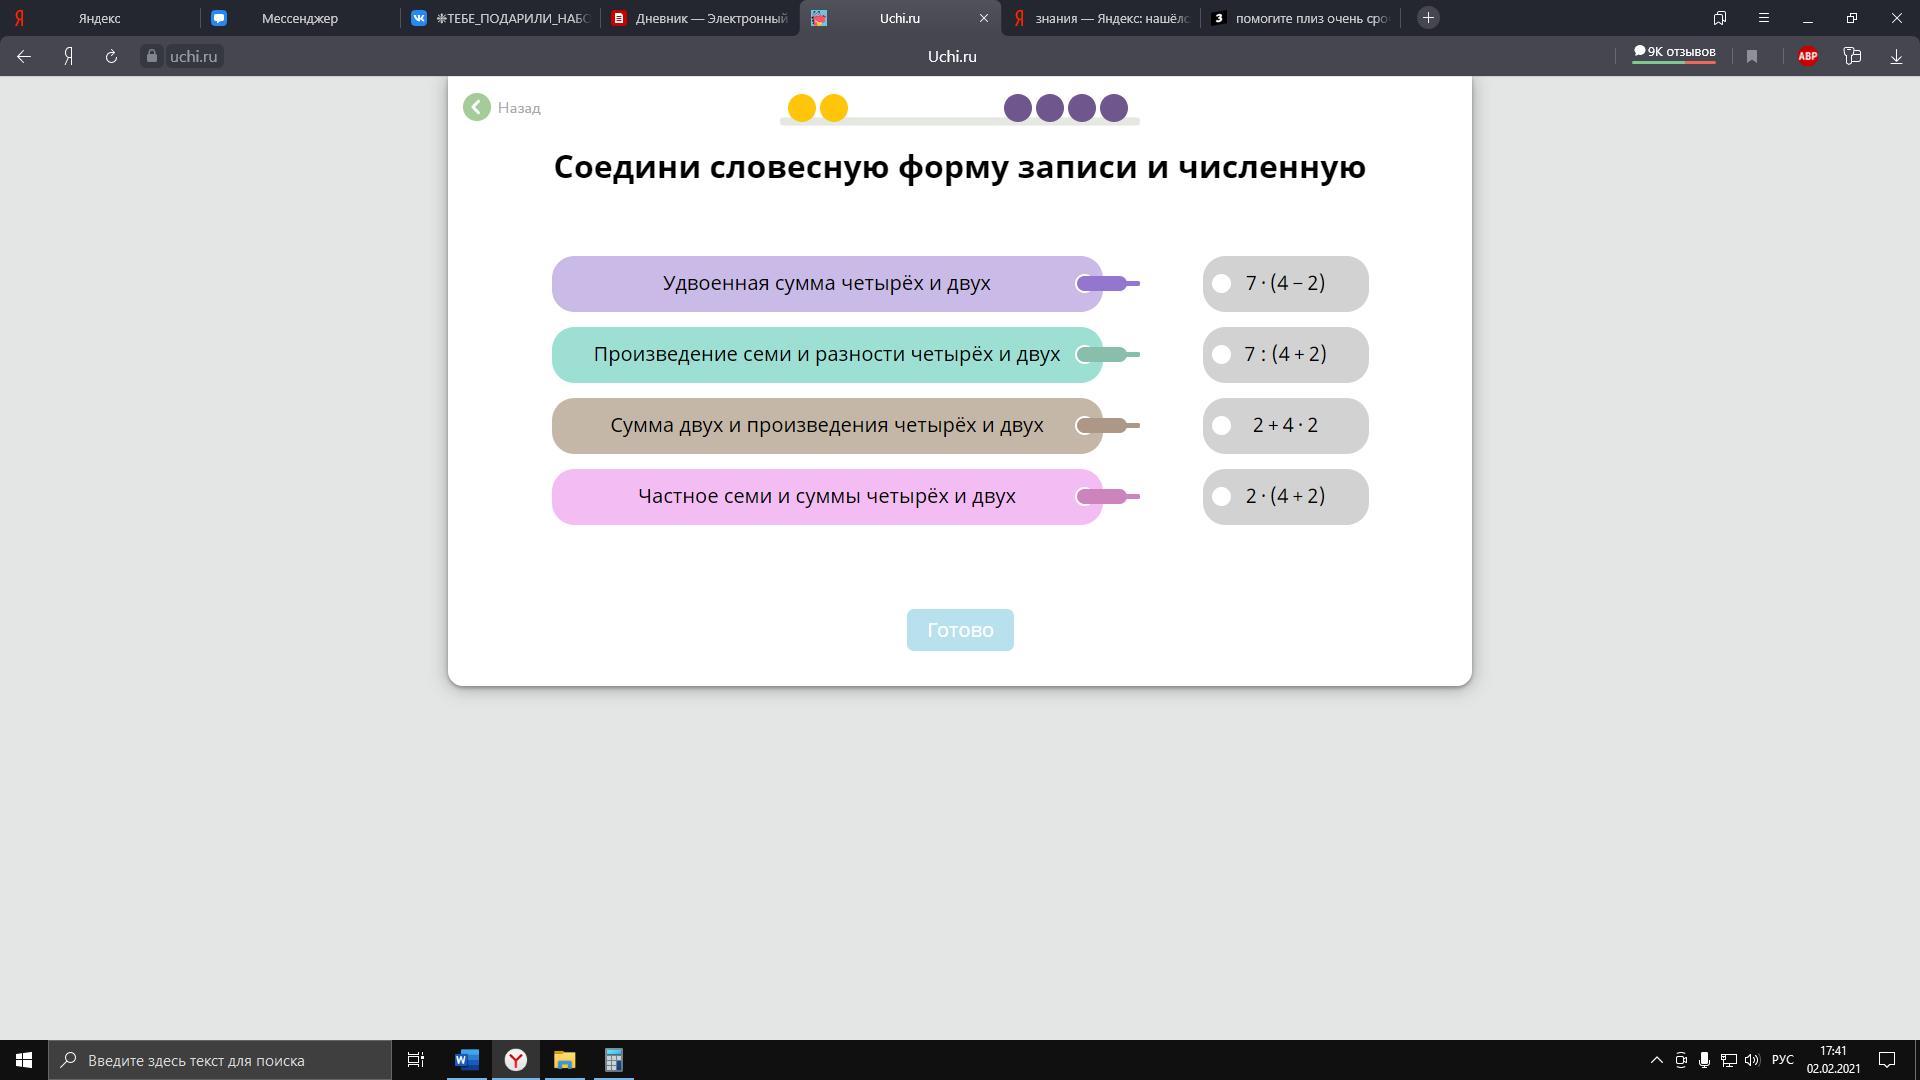Click the bookmark icon in address bar
The width and height of the screenshot is (1920, 1080).
[1752, 57]
